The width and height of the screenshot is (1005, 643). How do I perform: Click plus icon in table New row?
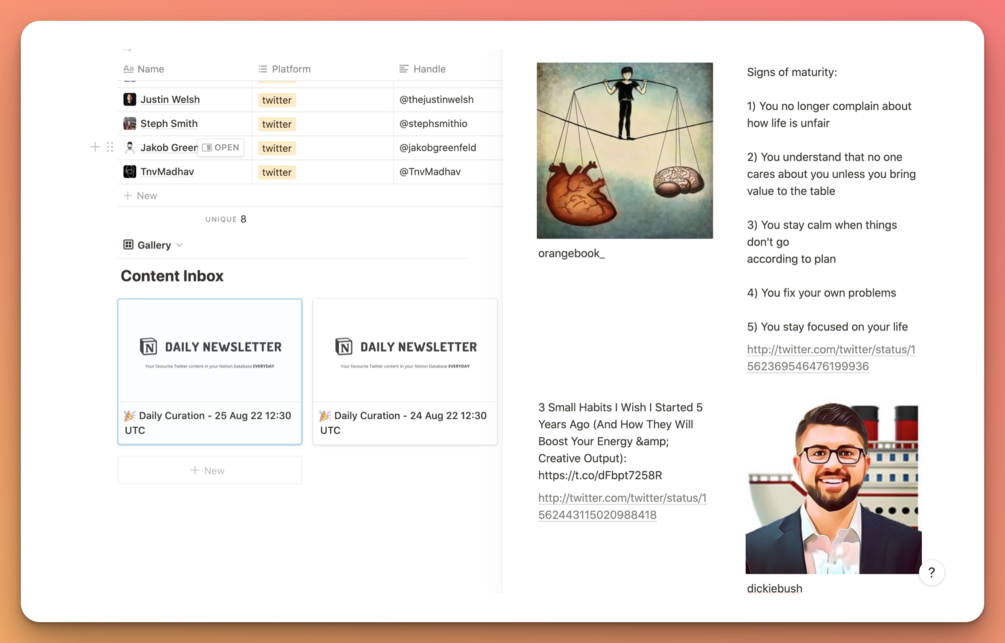click(128, 196)
